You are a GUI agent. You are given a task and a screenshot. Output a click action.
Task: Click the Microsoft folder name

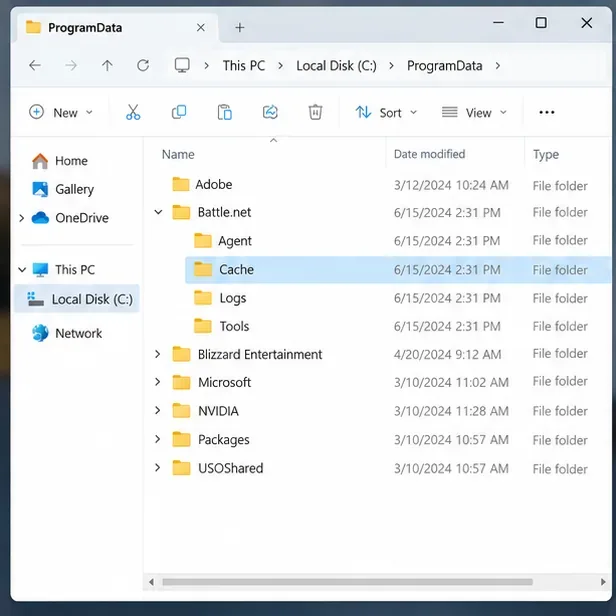[x=224, y=382]
